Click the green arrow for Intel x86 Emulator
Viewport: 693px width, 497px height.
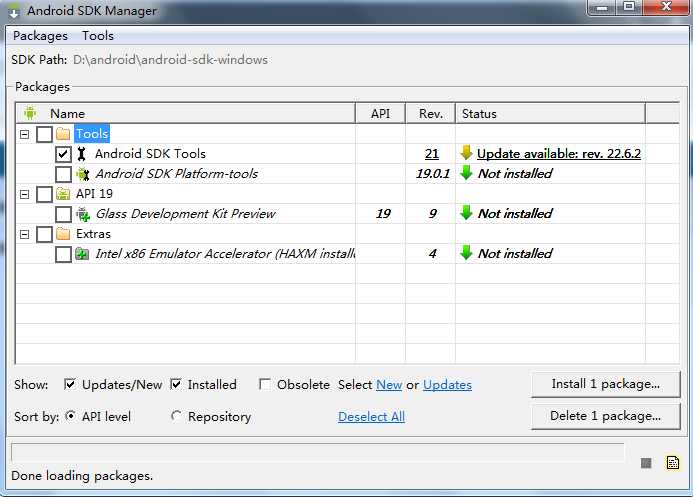pyautogui.click(x=466, y=253)
